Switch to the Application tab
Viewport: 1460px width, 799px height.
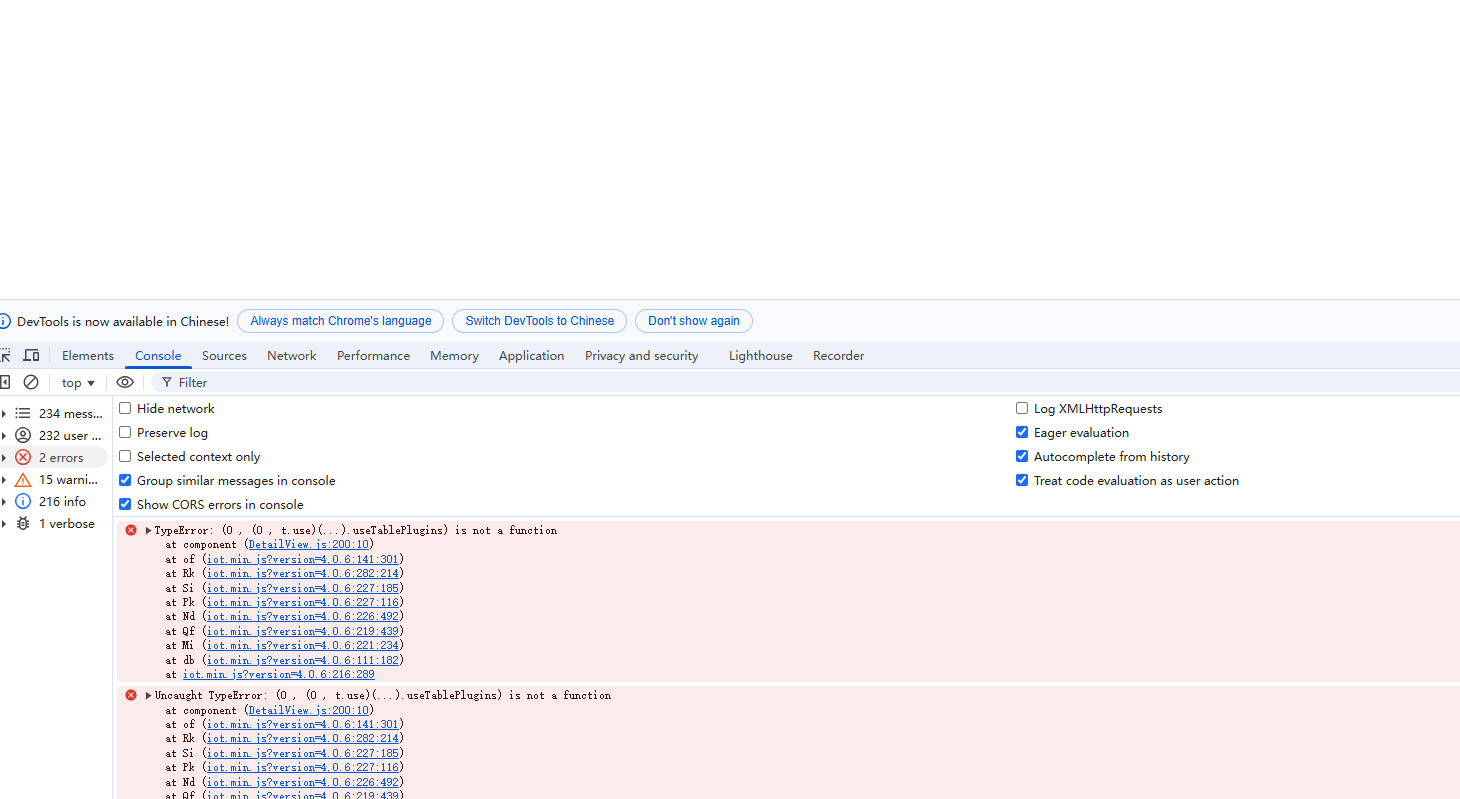[531, 355]
